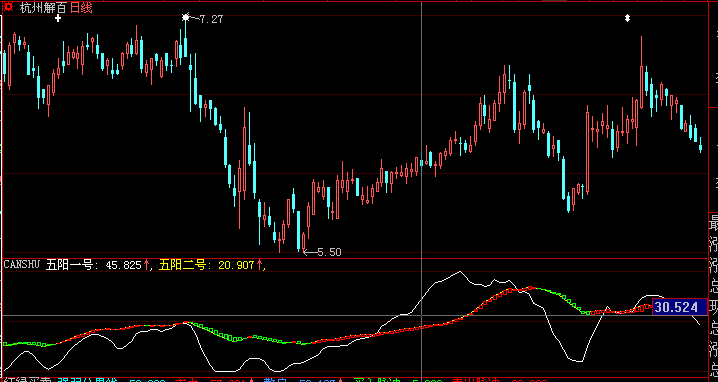Click the vertical crosshair line in the price chart
718x382 pixels.
[421, 127]
